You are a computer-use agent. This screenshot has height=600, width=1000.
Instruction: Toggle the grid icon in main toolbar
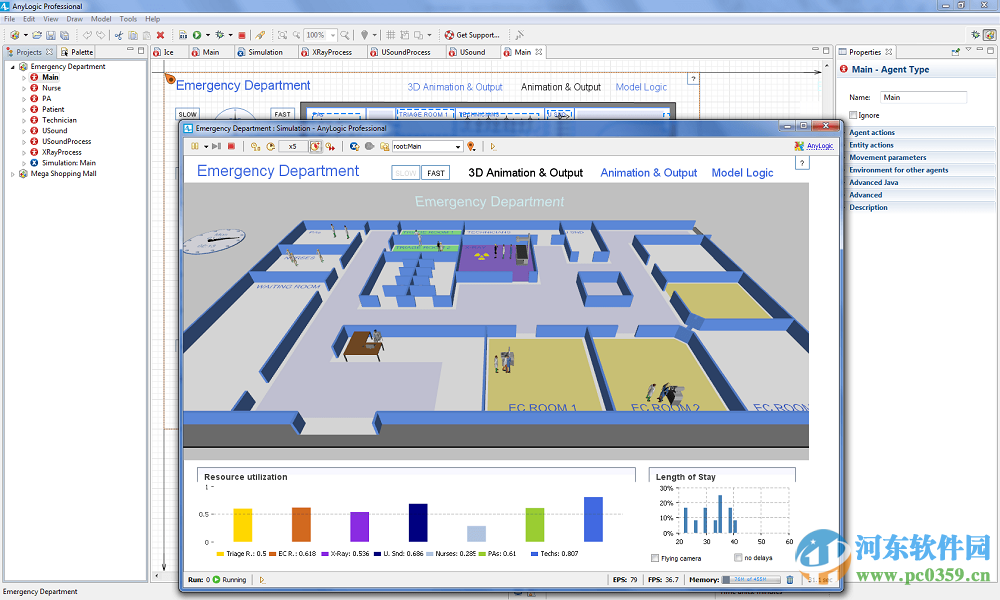(390, 35)
